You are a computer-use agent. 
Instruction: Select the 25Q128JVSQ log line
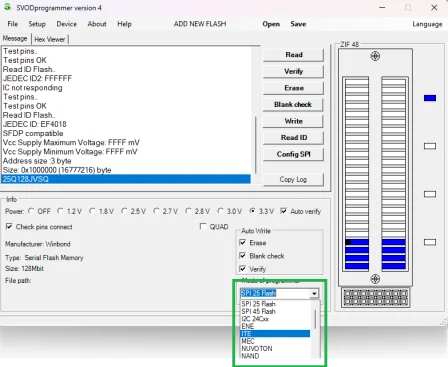[126, 179]
